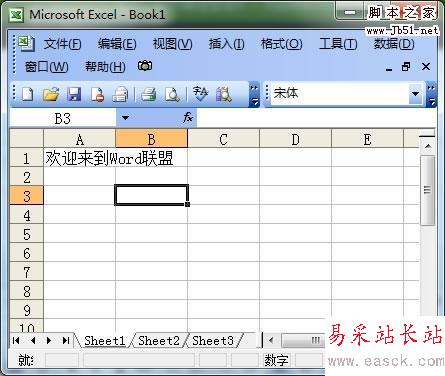Open the font name dropdown arrow
The image size is (445, 376).
tap(415, 94)
